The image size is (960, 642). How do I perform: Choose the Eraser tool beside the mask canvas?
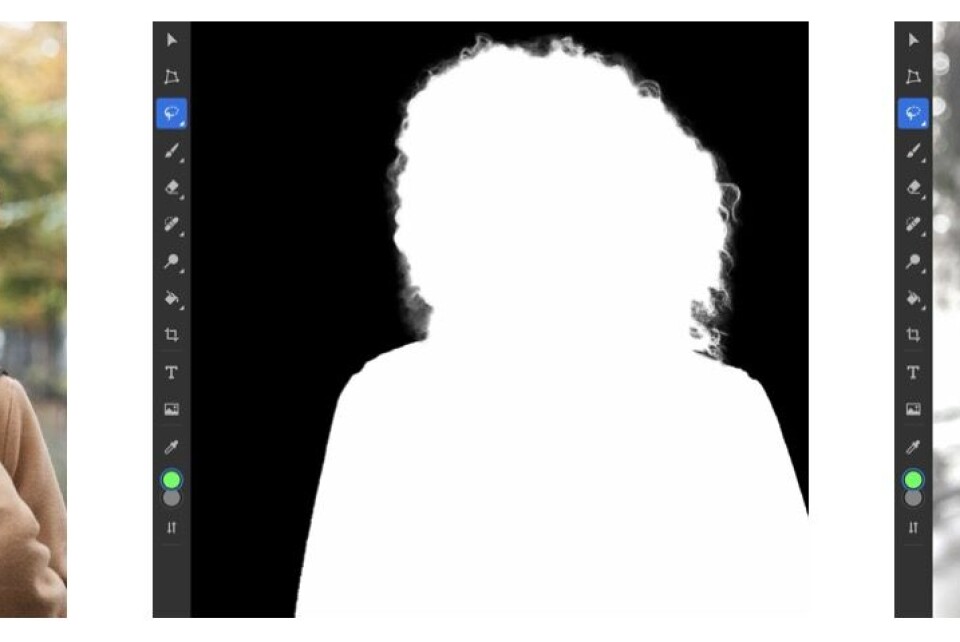tap(171, 187)
